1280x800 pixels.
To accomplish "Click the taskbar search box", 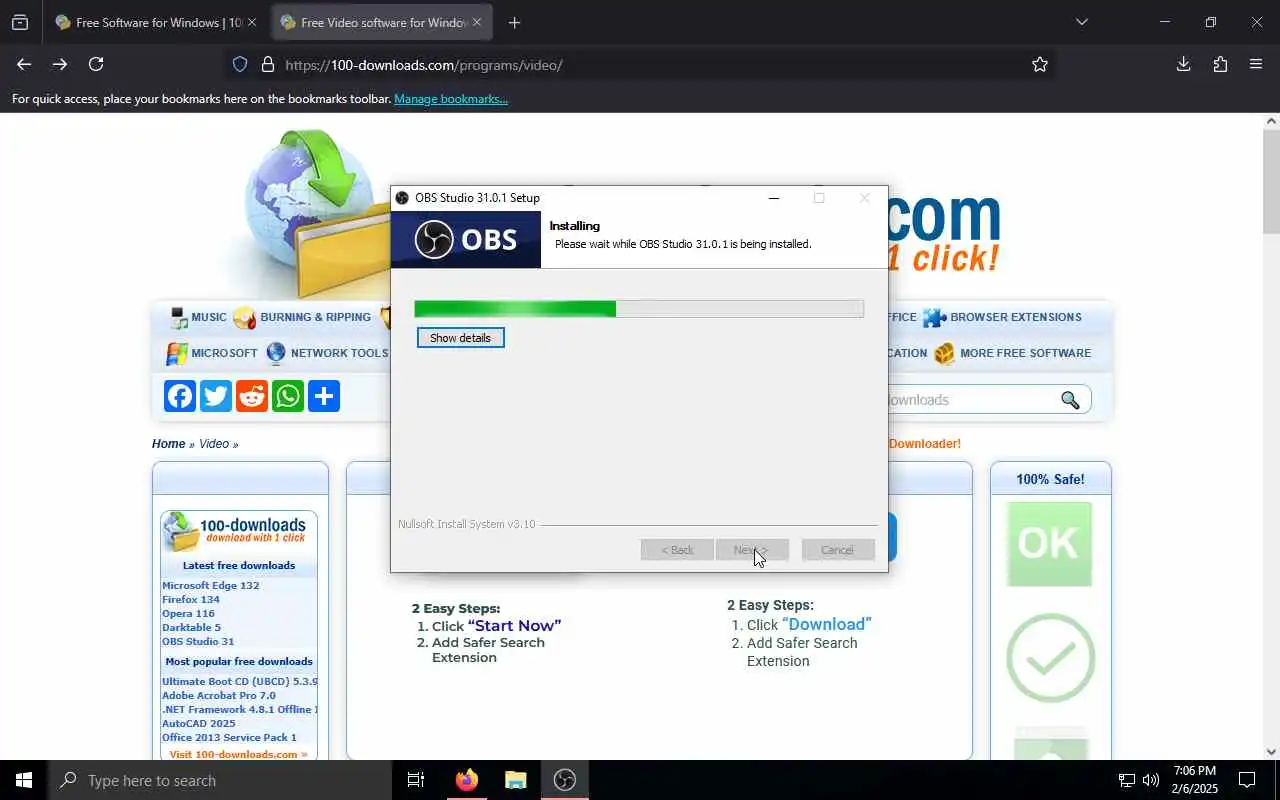I will click(x=220, y=780).
